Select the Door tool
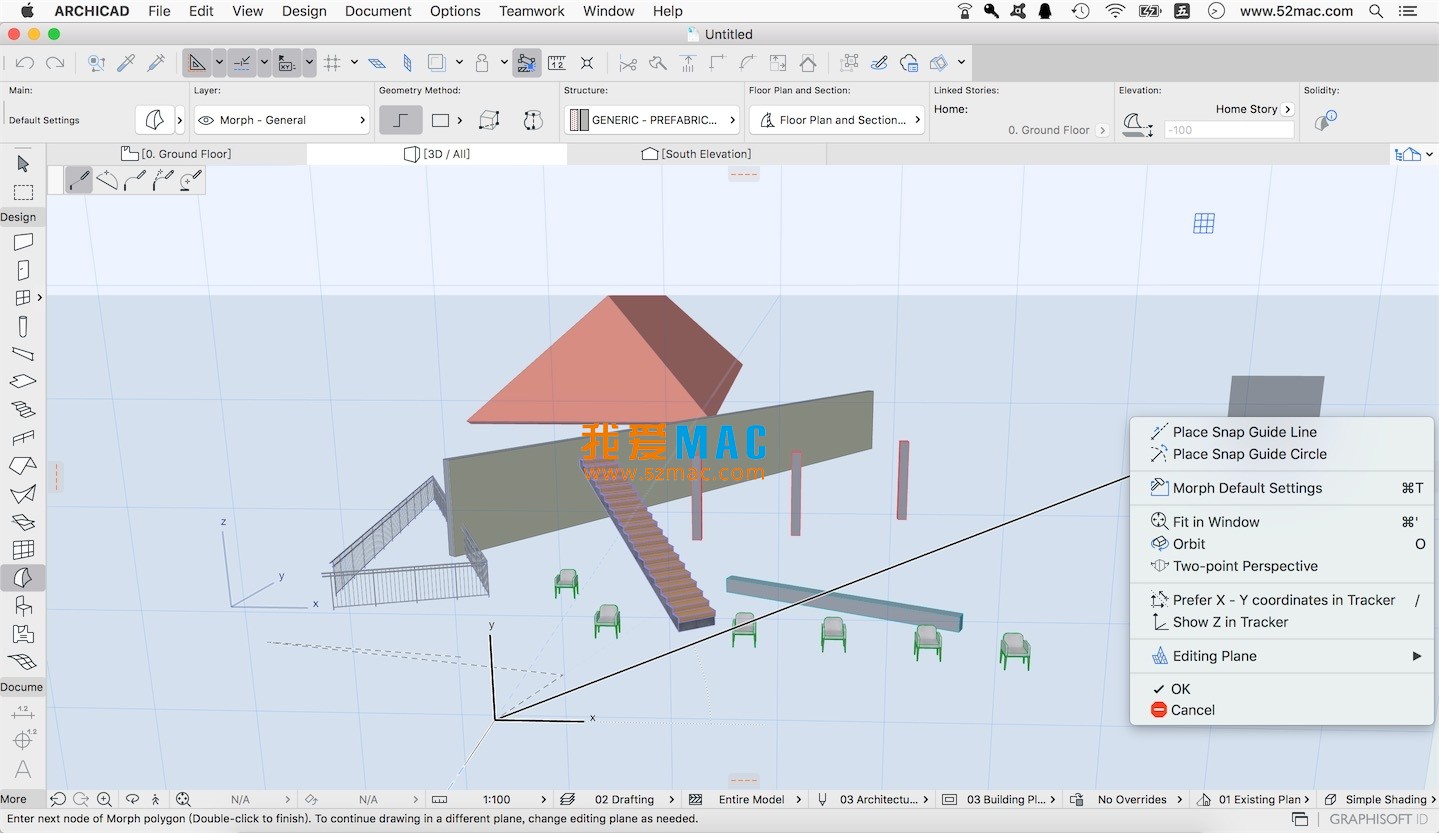Image resolution: width=1439 pixels, height=833 pixels. coord(23,270)
